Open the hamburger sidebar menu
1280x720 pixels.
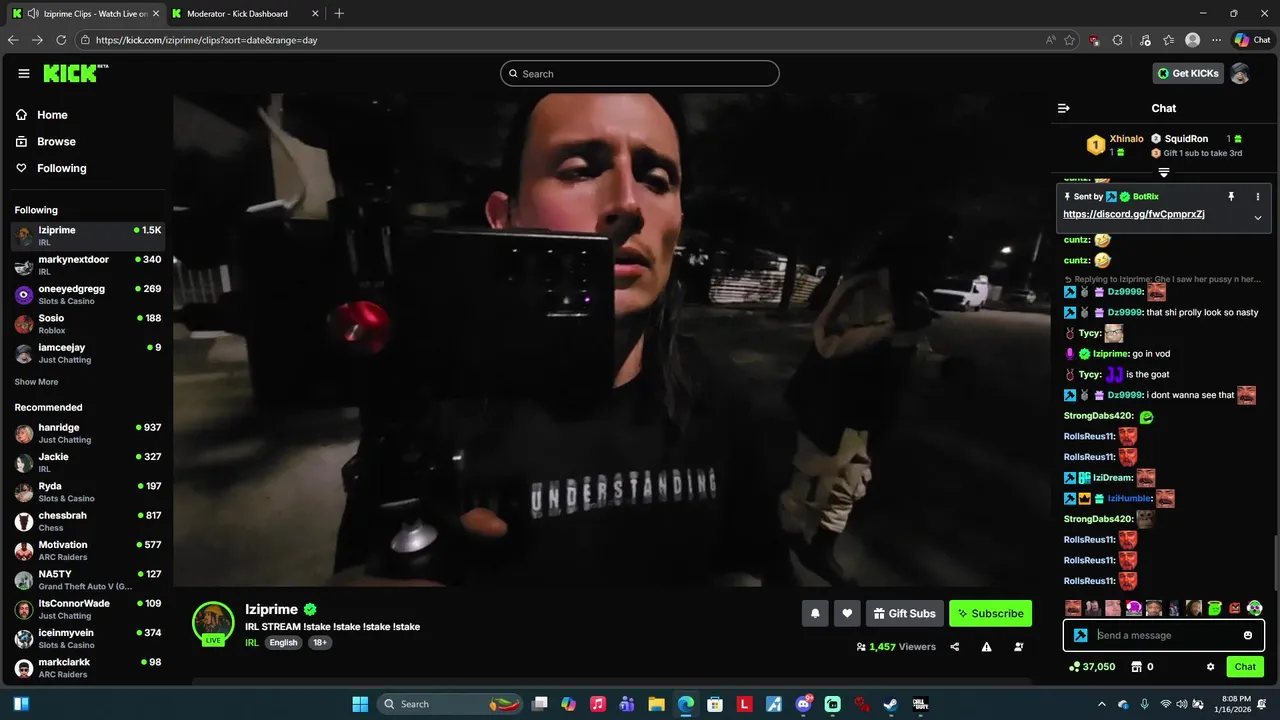tap(24, 73)
